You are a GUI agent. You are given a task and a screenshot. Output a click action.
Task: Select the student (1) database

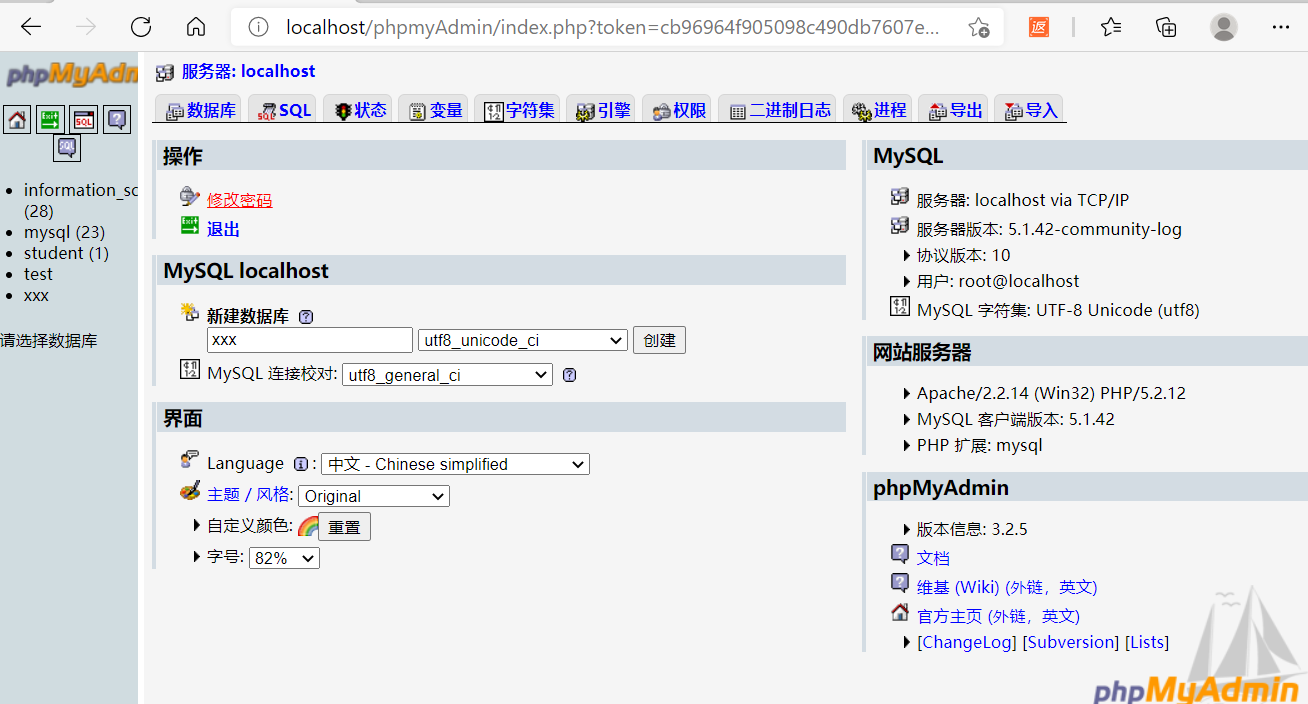[x=66, y=253]
